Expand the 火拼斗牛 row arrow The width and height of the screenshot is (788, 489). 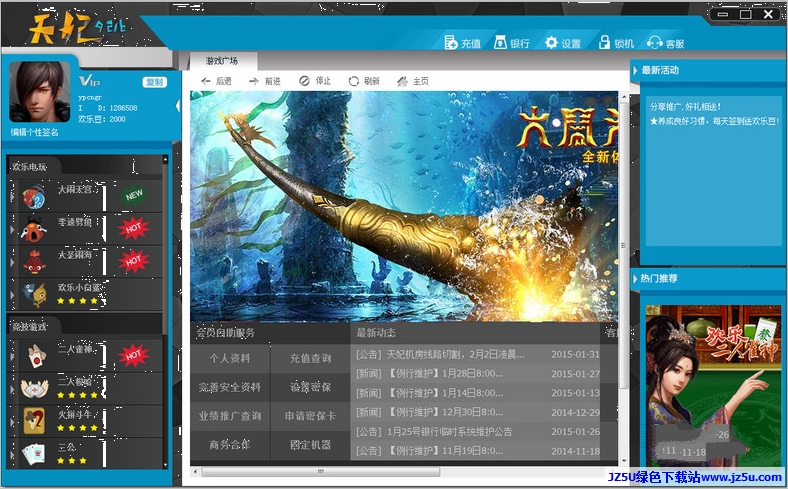click(13, 421)
